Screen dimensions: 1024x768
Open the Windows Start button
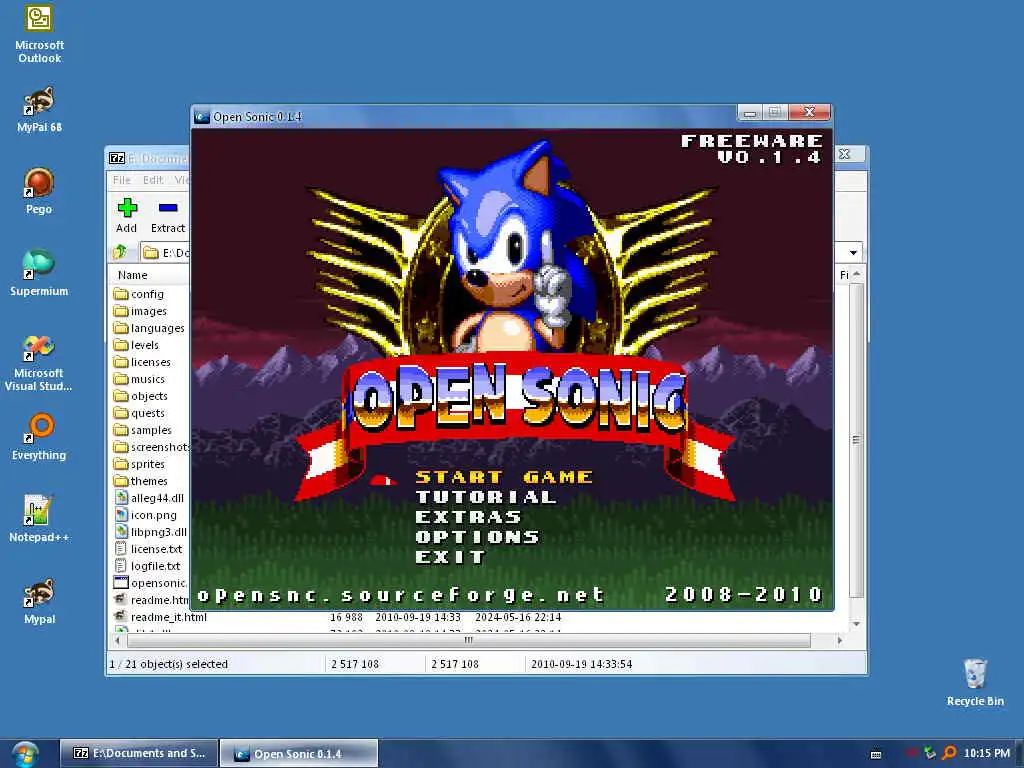click(x=25, y=754)
